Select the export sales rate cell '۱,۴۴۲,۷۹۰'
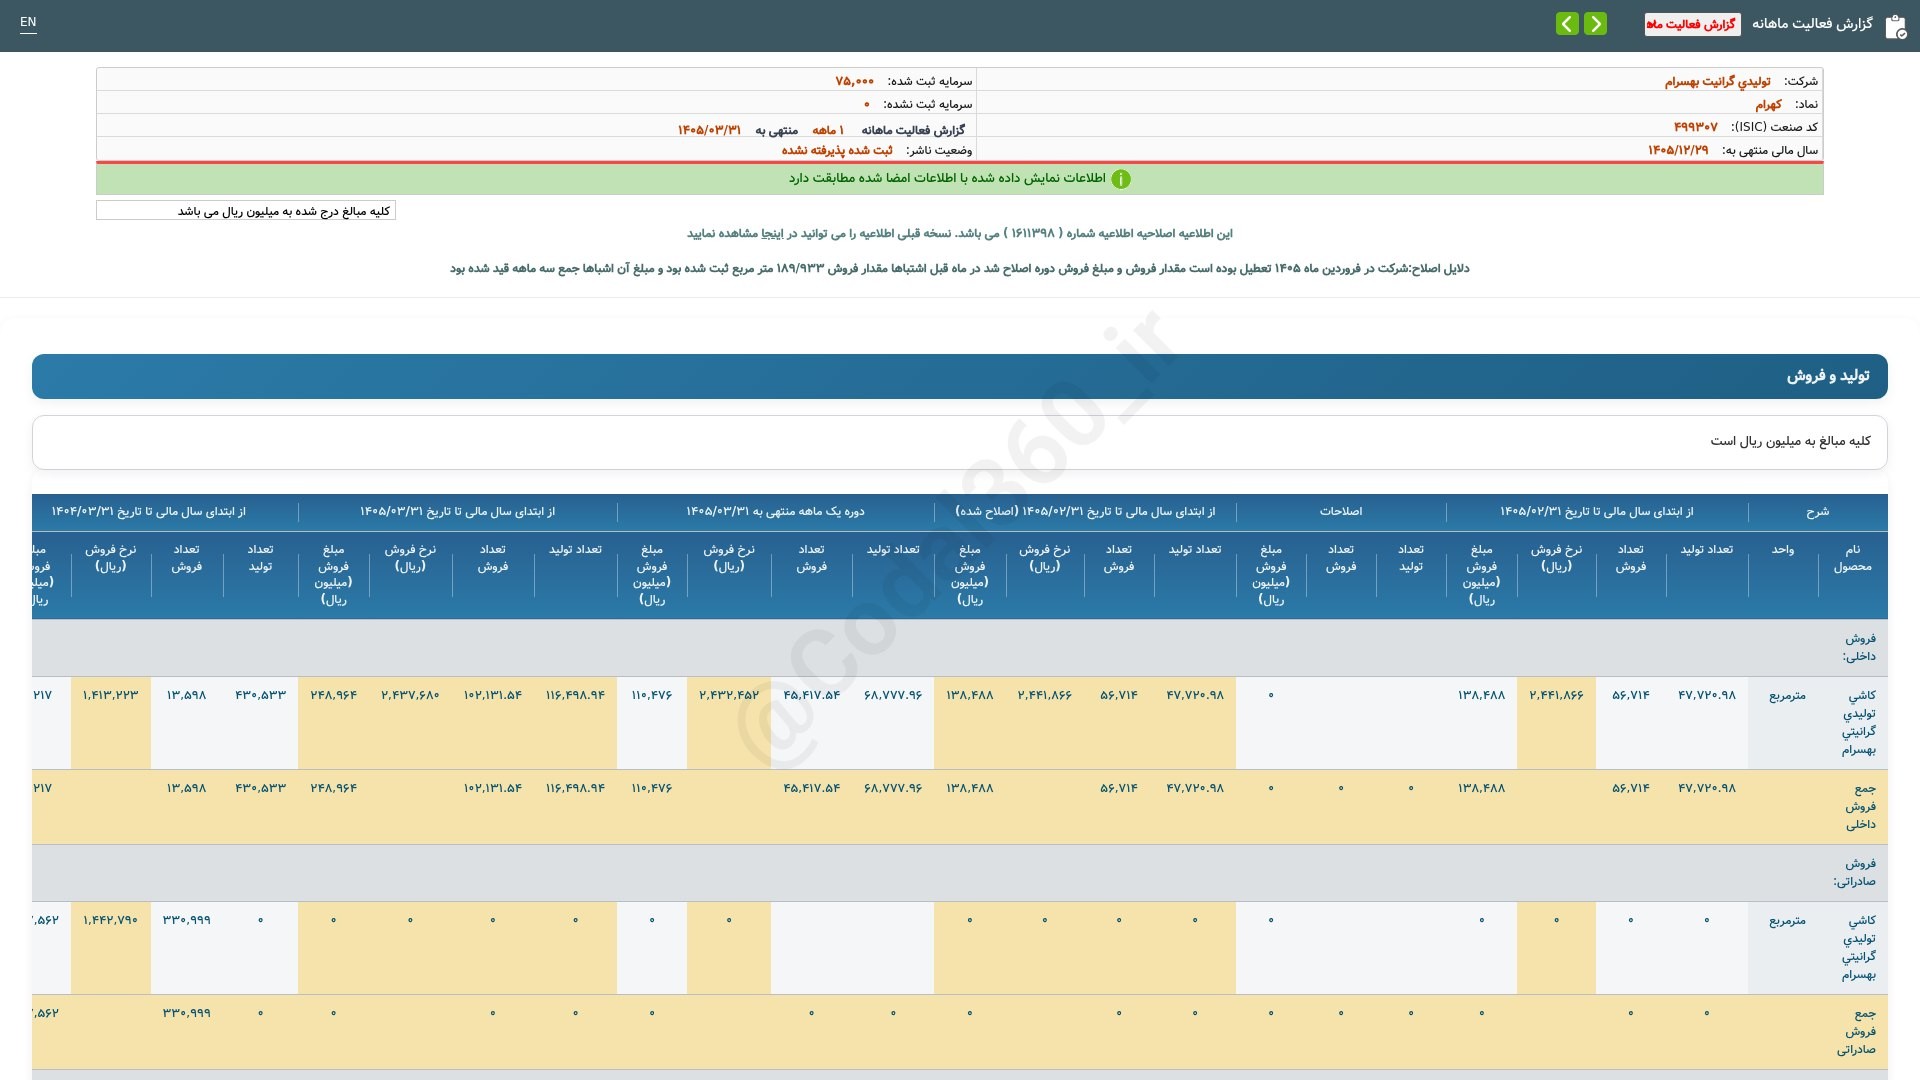The image size is (1920, 1080). pos(110,920)
